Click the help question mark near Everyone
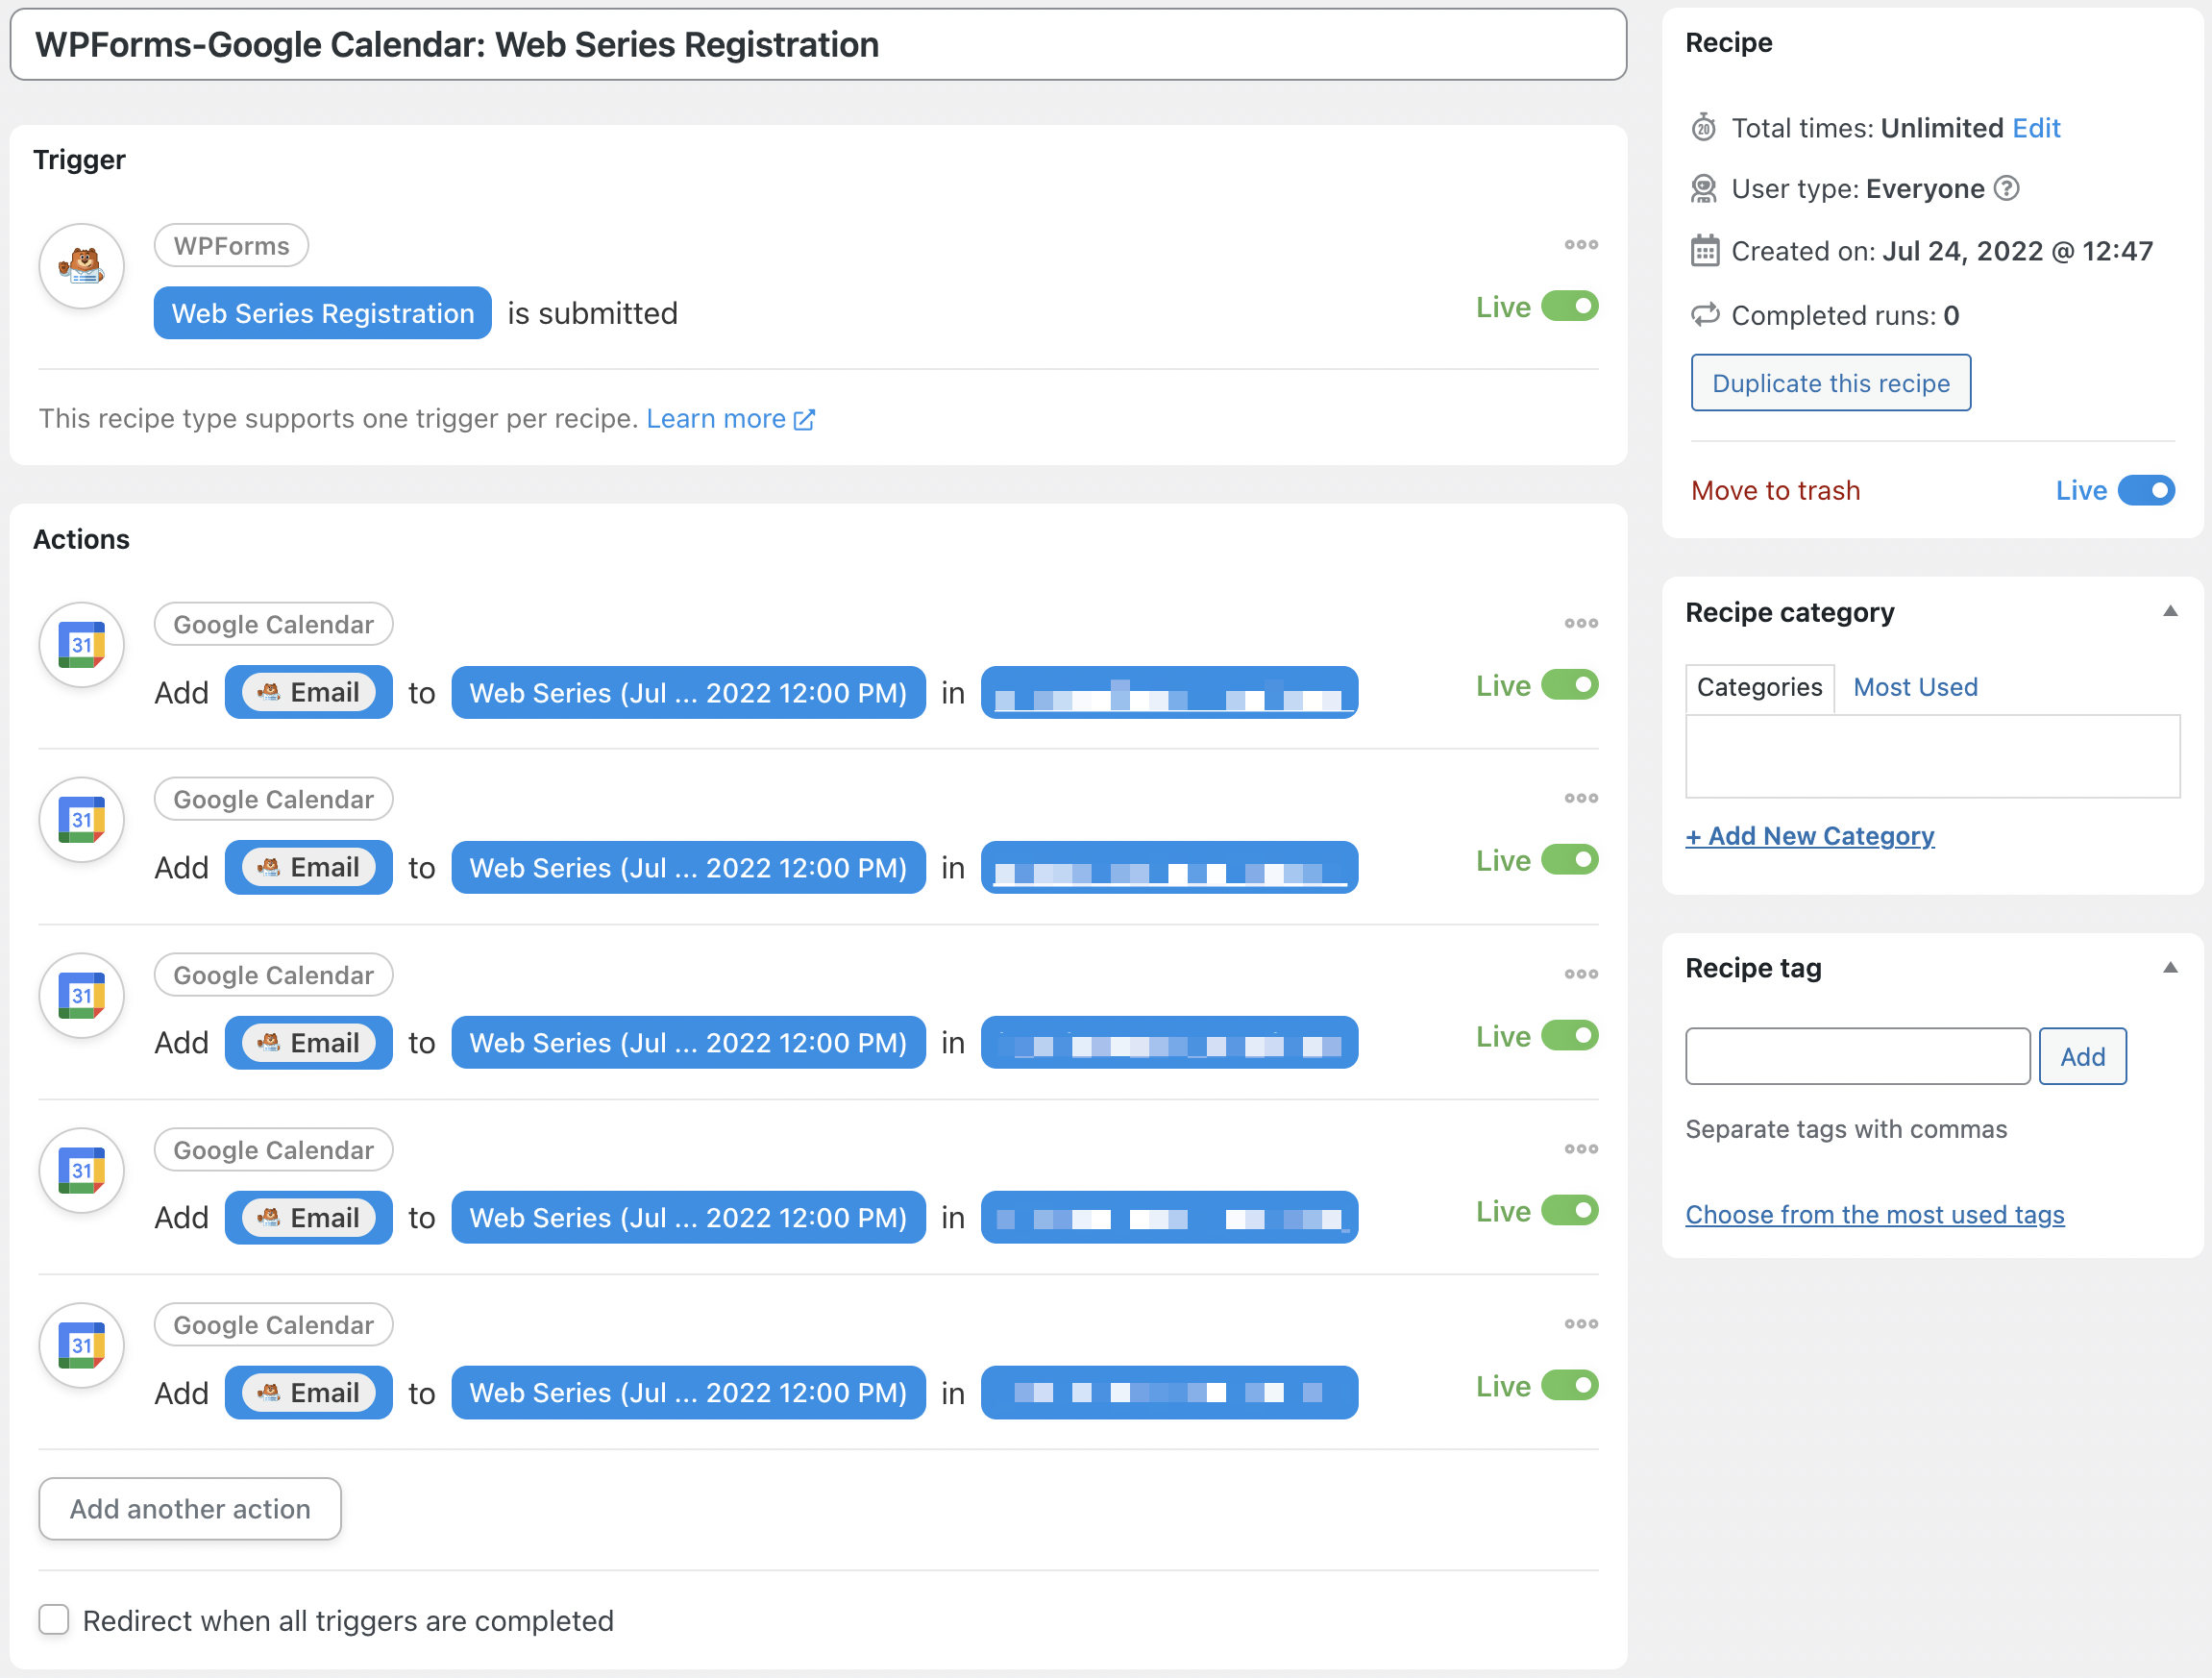The height and width of the screenshot is (1678, 2212). (x=2006, y=189)
